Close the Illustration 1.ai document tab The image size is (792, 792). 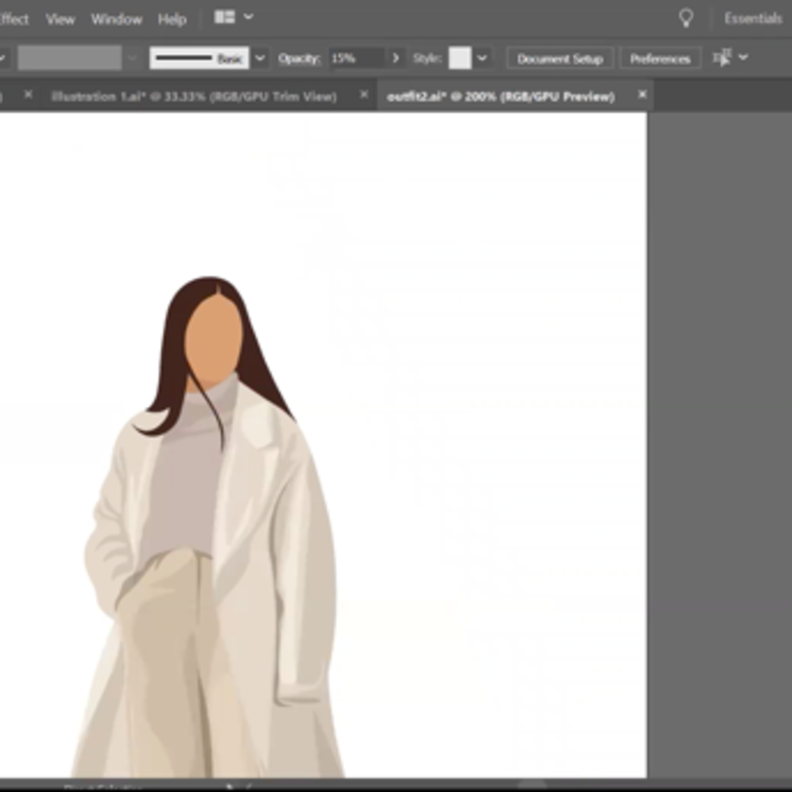(x=363, y=95)
